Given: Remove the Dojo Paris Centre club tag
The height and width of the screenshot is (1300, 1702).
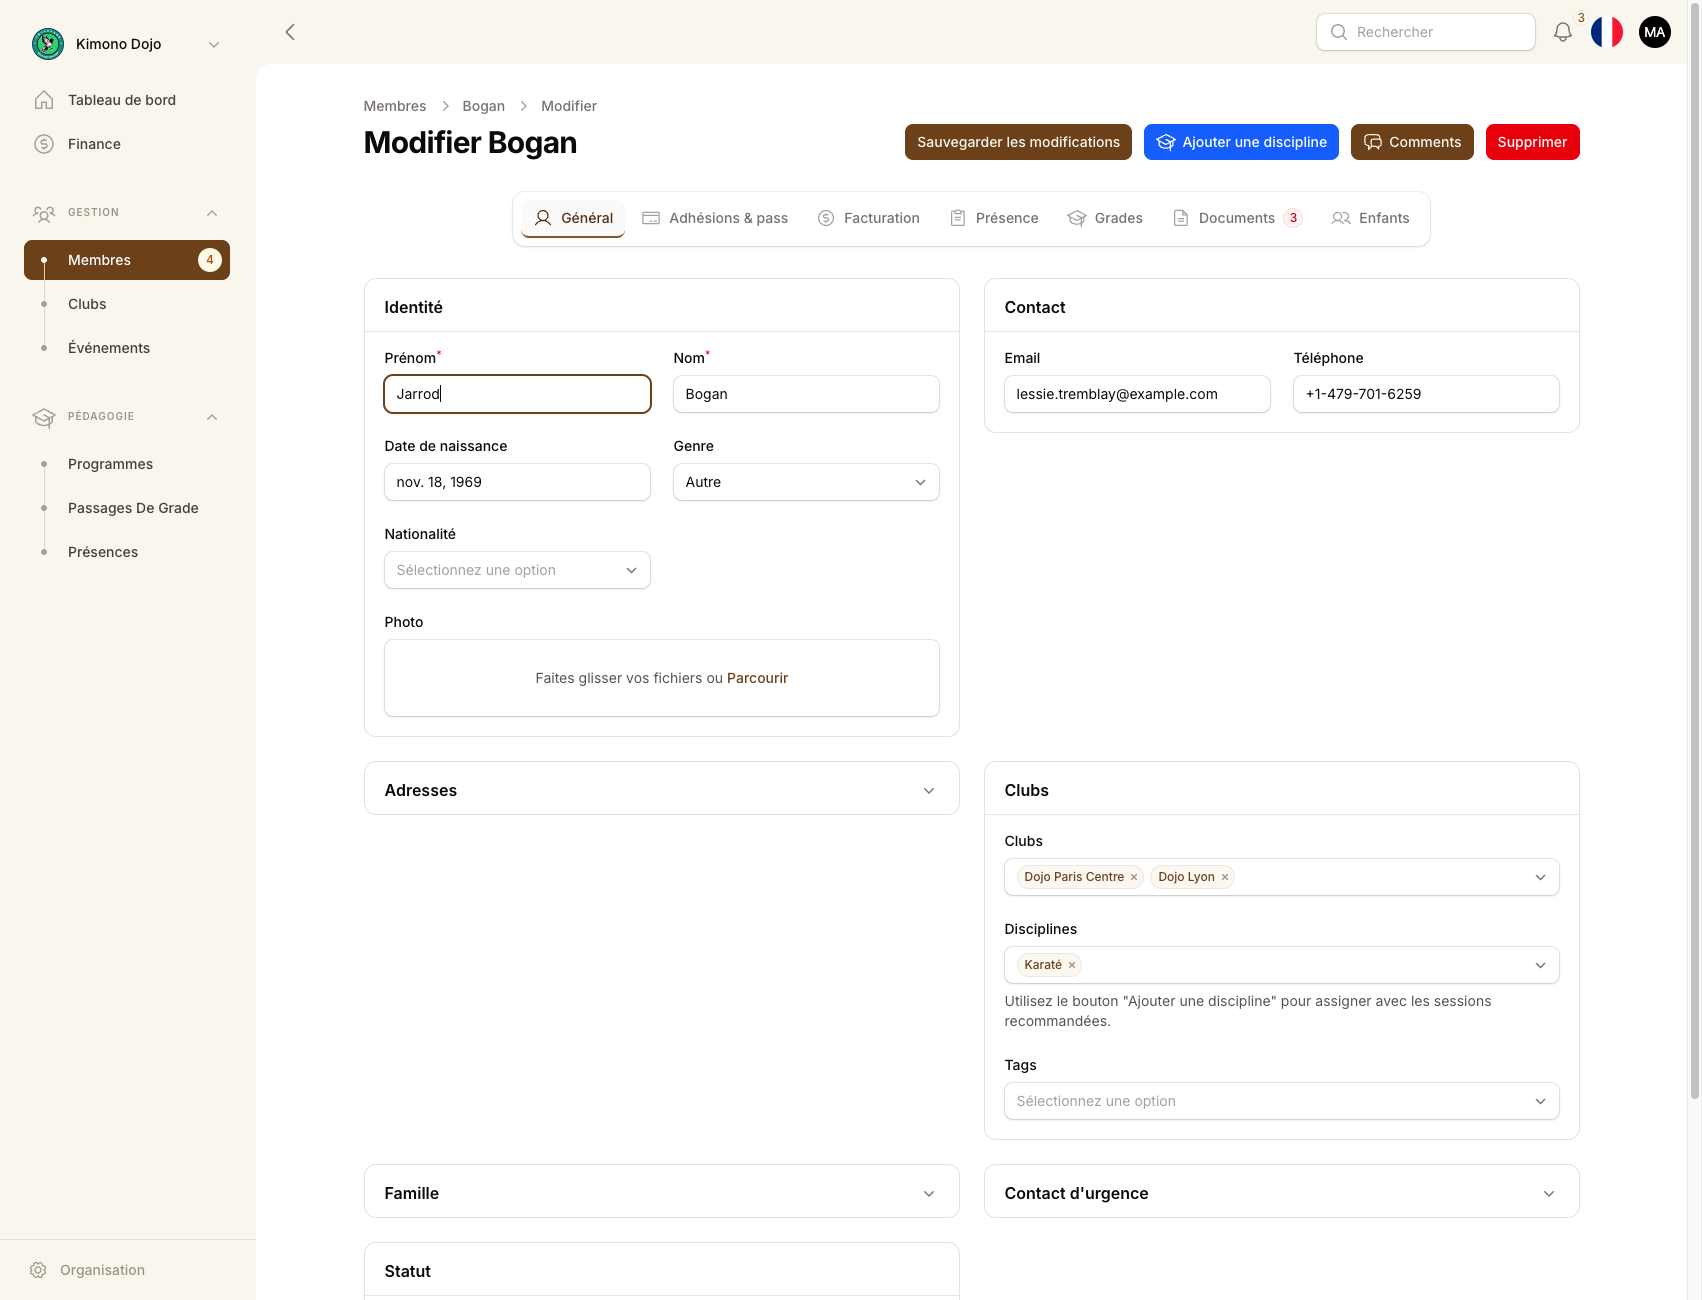Looking at the screenshot, I should [1134, 877].
